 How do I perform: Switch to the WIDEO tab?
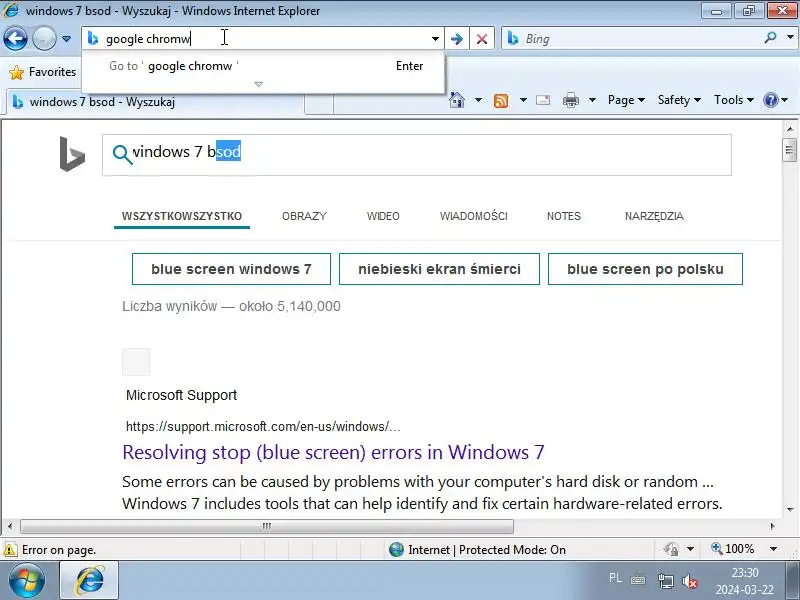383,216
